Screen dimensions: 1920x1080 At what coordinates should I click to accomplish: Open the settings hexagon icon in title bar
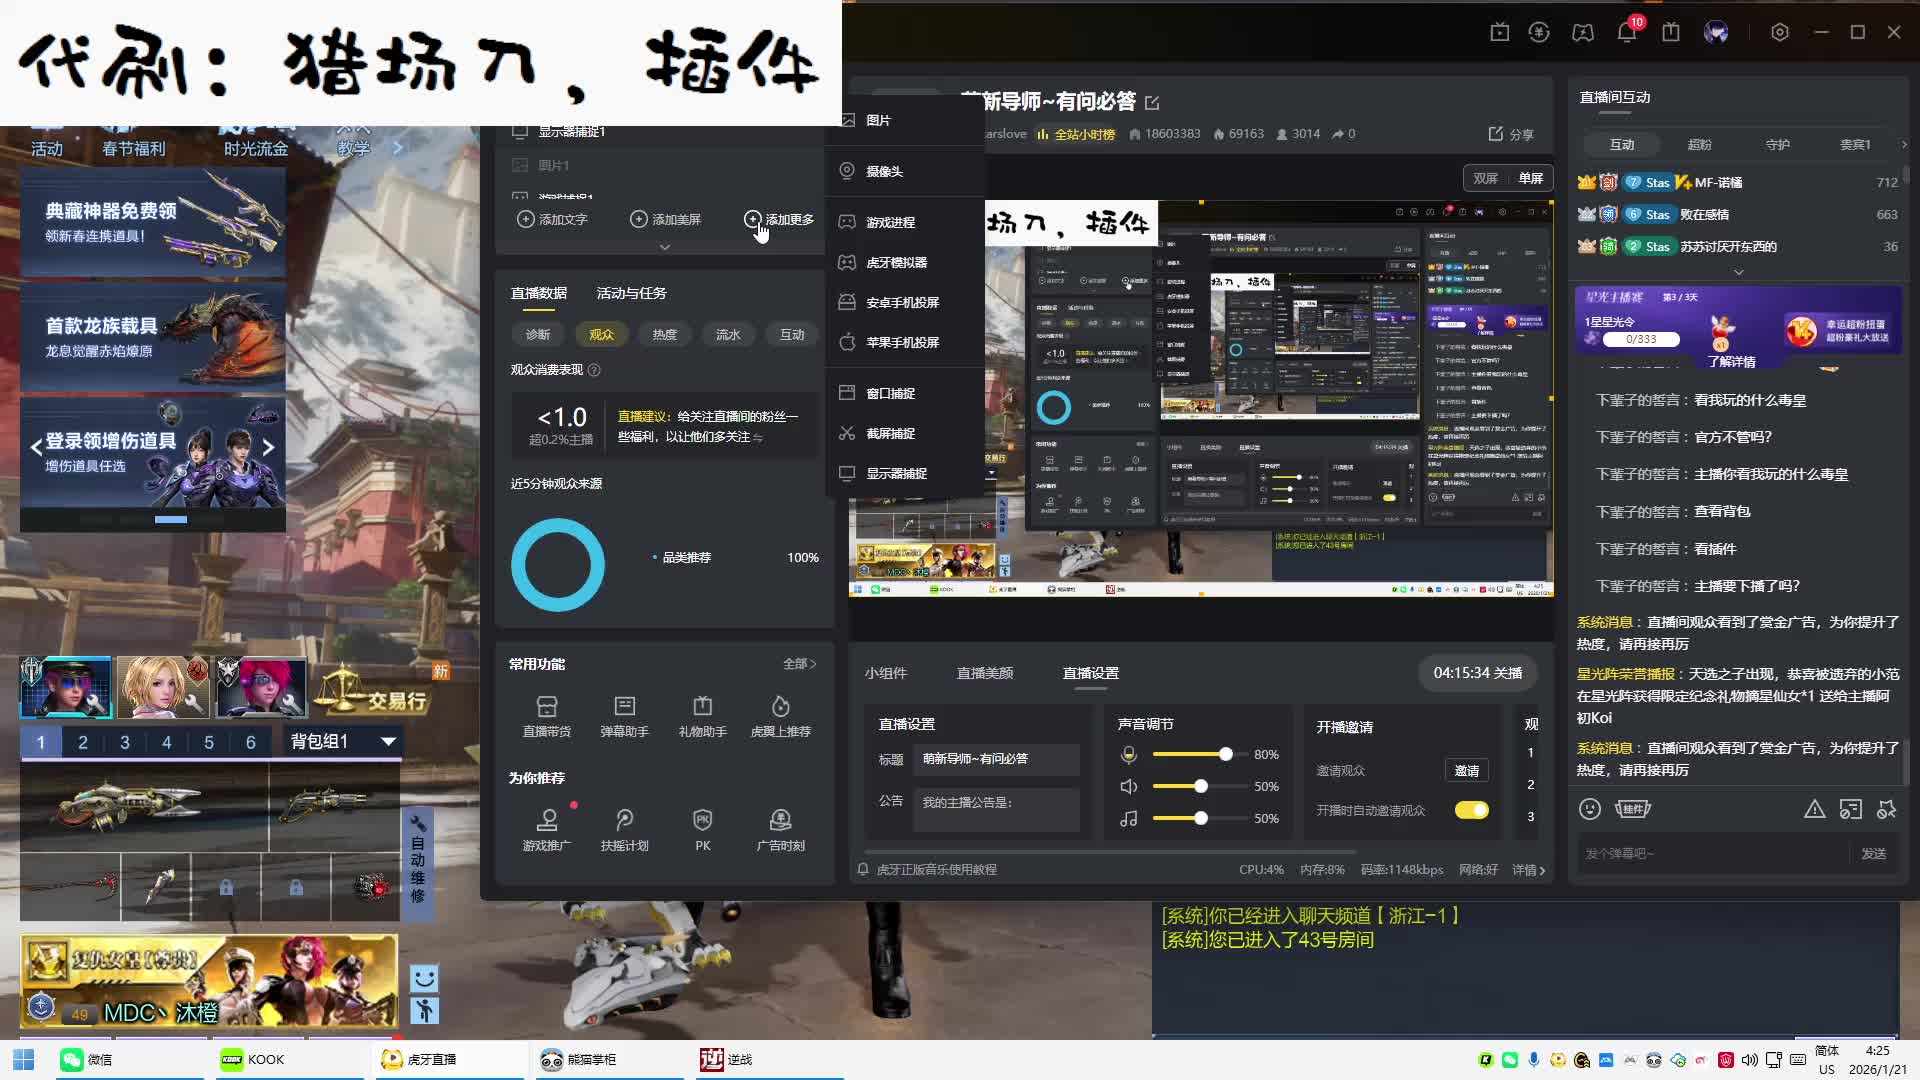(1780, 32)
